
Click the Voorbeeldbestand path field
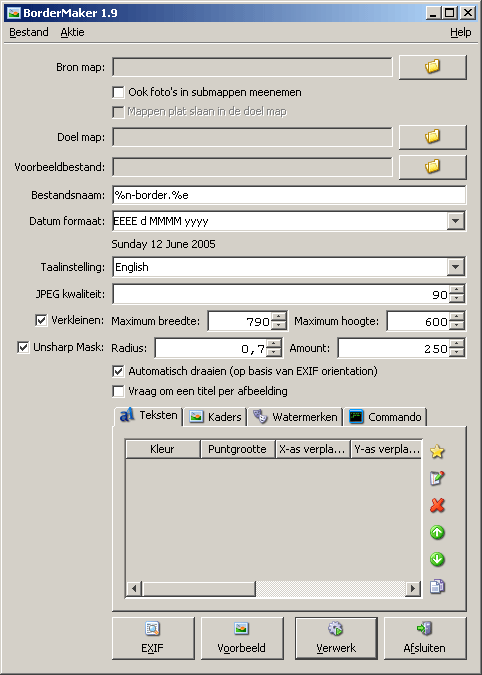point(252,167)
